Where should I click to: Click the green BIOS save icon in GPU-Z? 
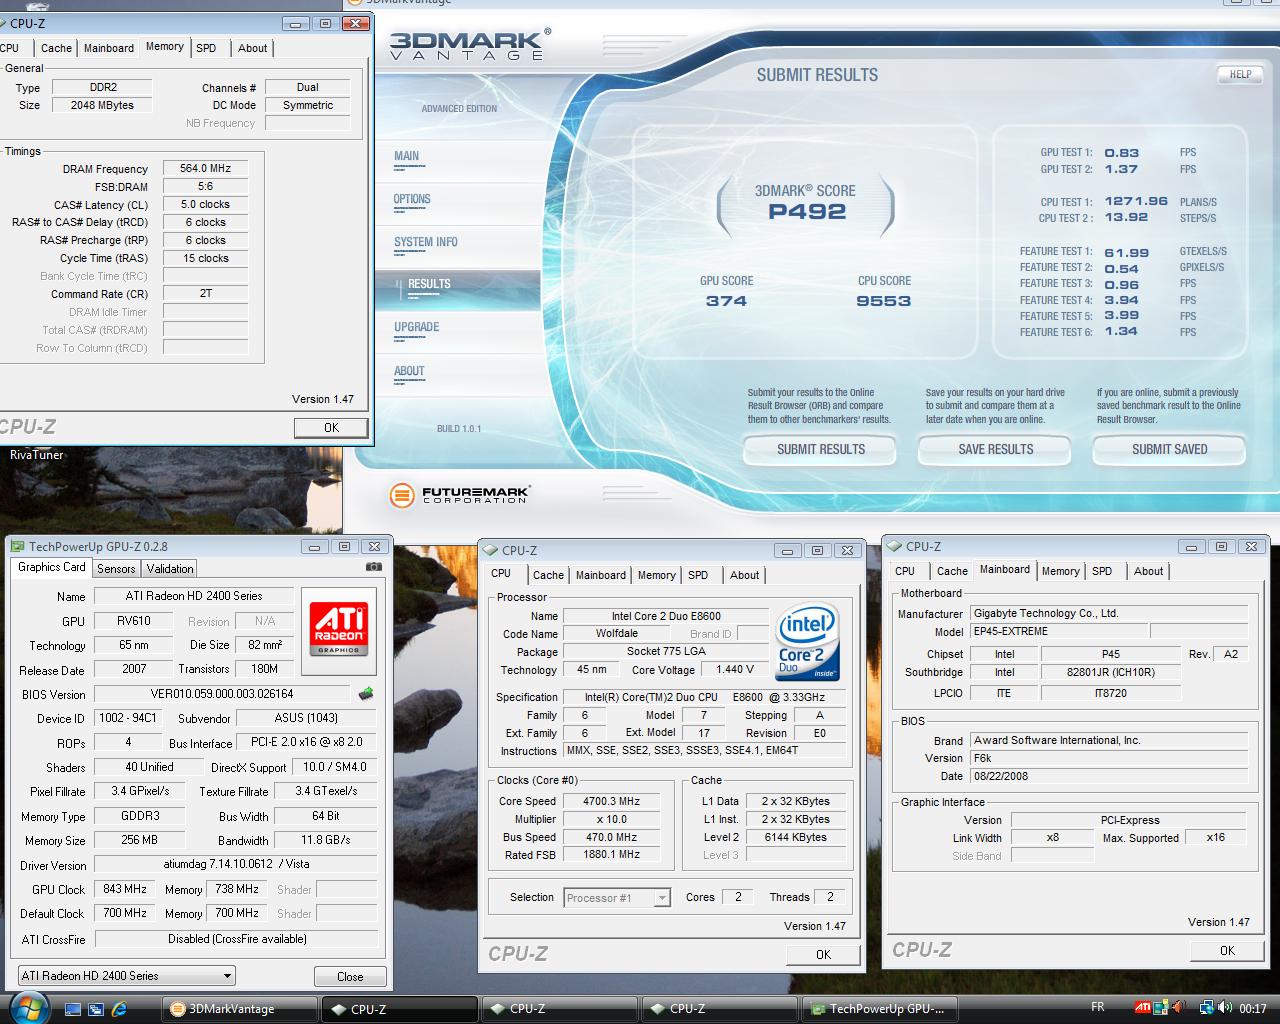366,693
